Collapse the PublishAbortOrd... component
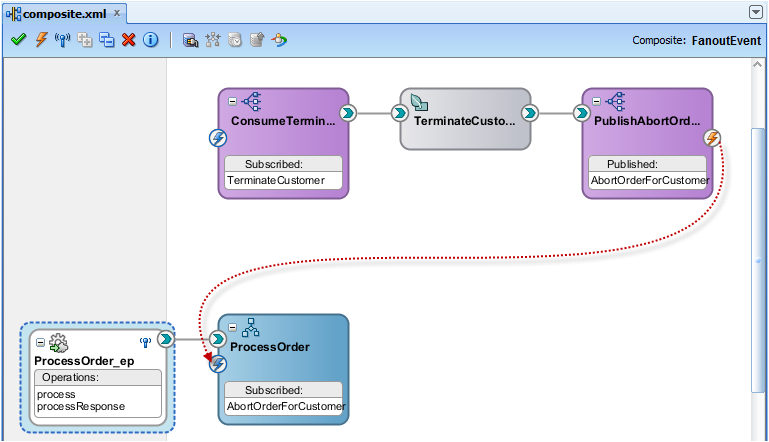The width and height of the screenshot is (769, 442). [x=596, y=102]
